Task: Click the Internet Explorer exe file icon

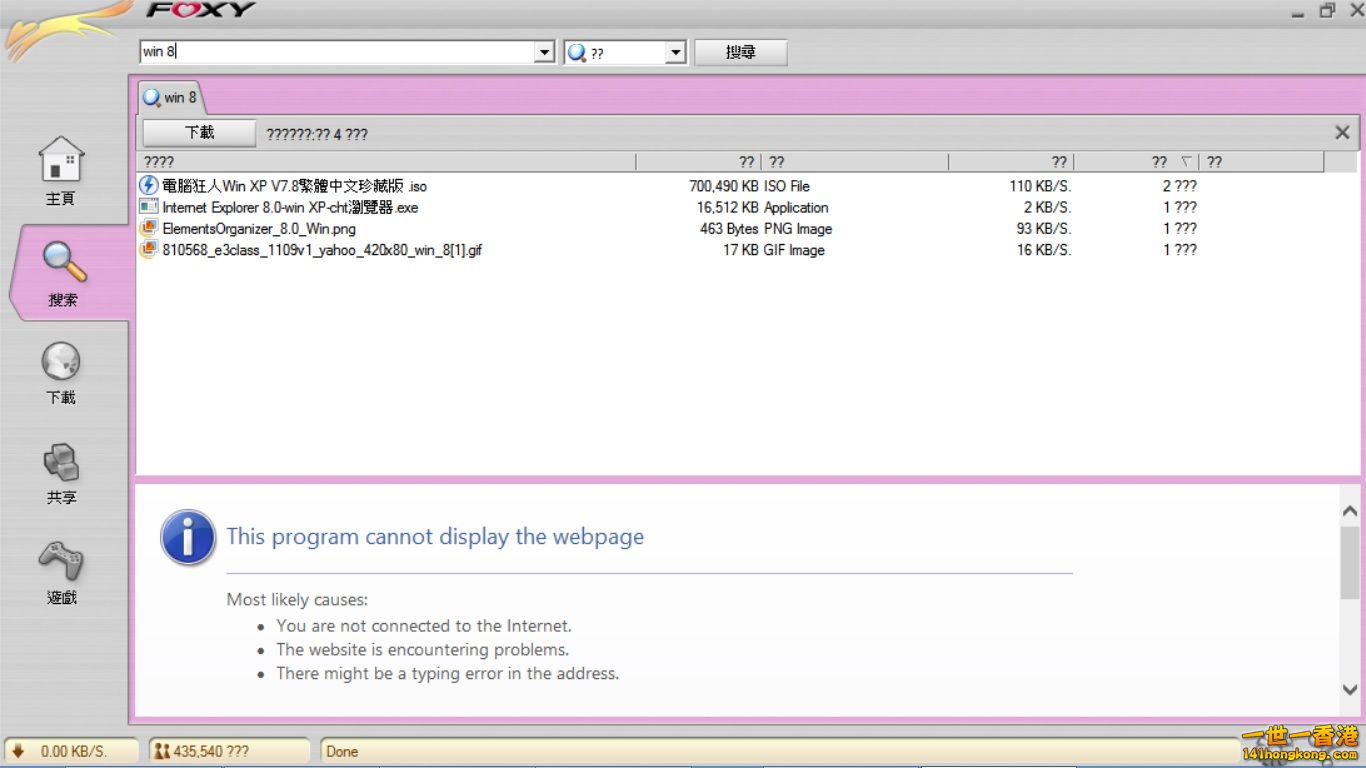Action: 148,207
